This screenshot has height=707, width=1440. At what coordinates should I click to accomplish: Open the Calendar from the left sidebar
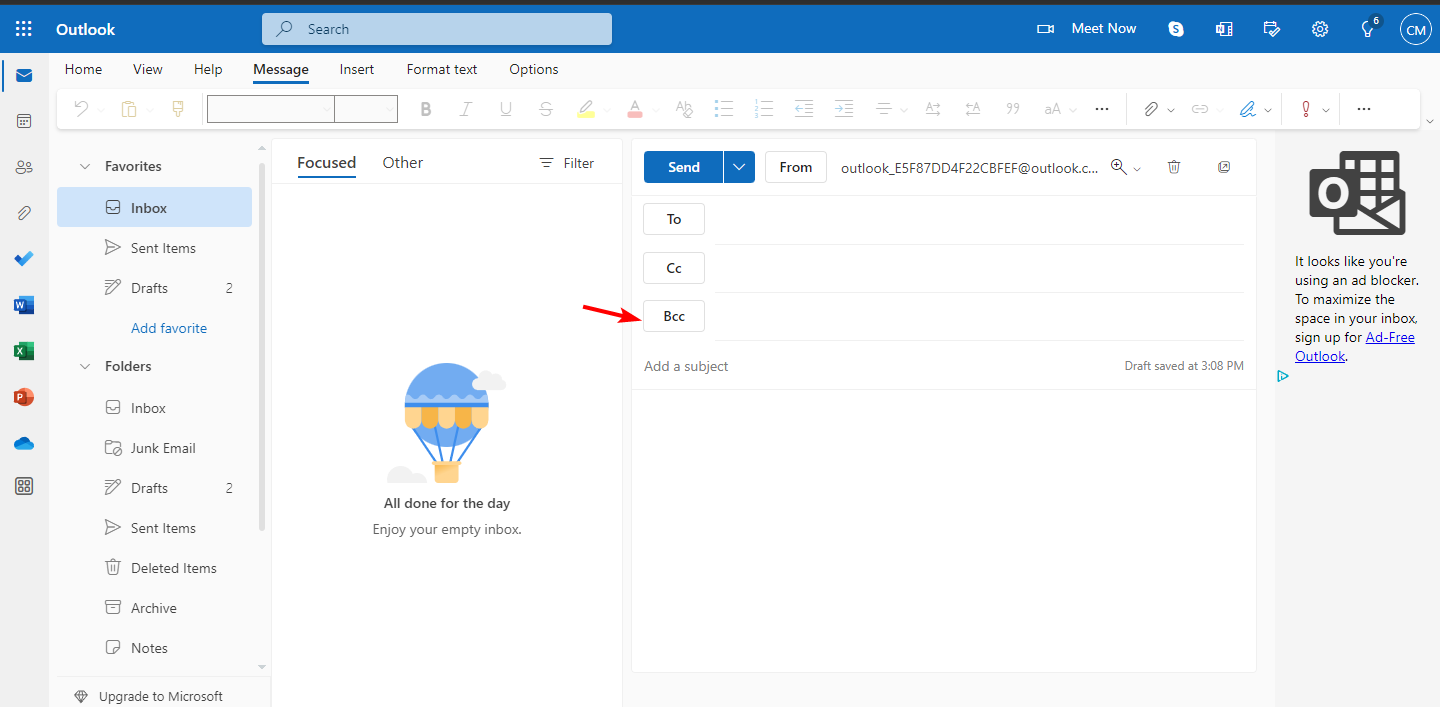23,120
